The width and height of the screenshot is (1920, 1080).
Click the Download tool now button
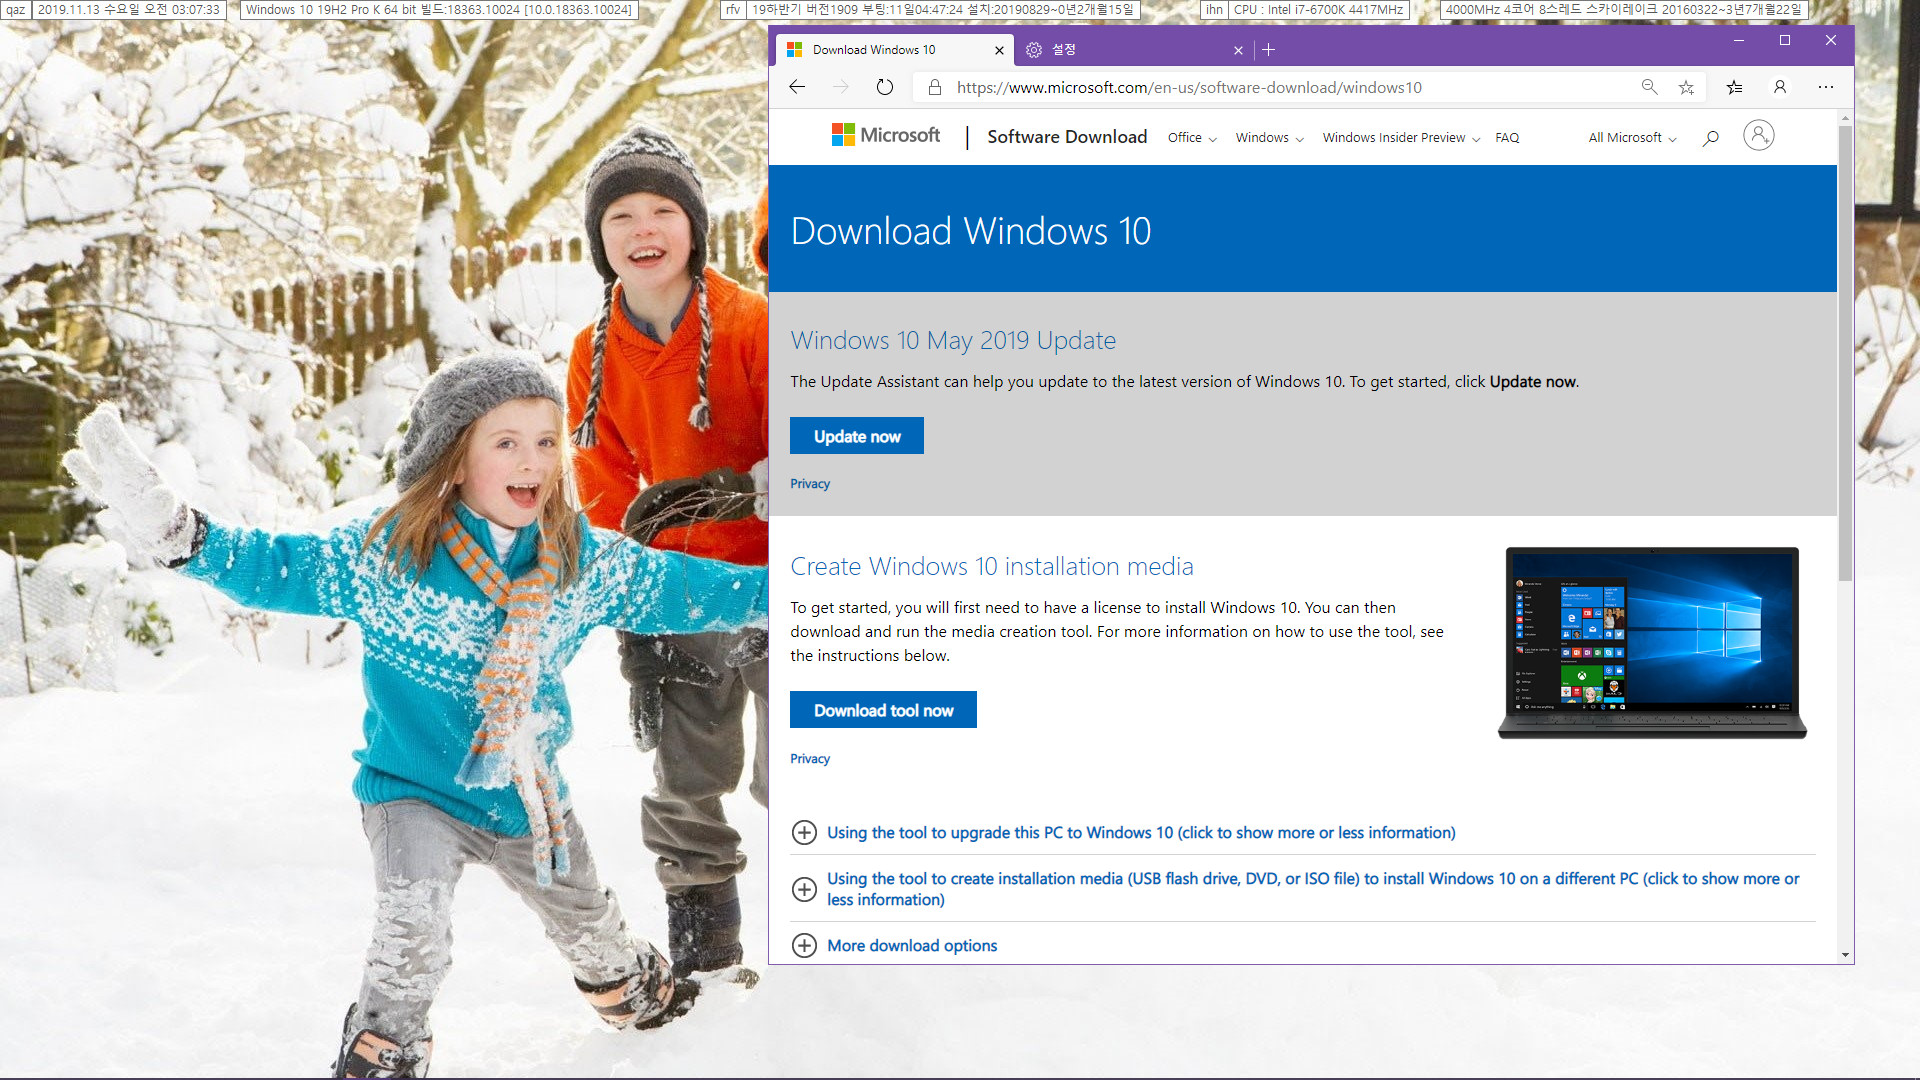pyautogui.click(x=883, y=710)
